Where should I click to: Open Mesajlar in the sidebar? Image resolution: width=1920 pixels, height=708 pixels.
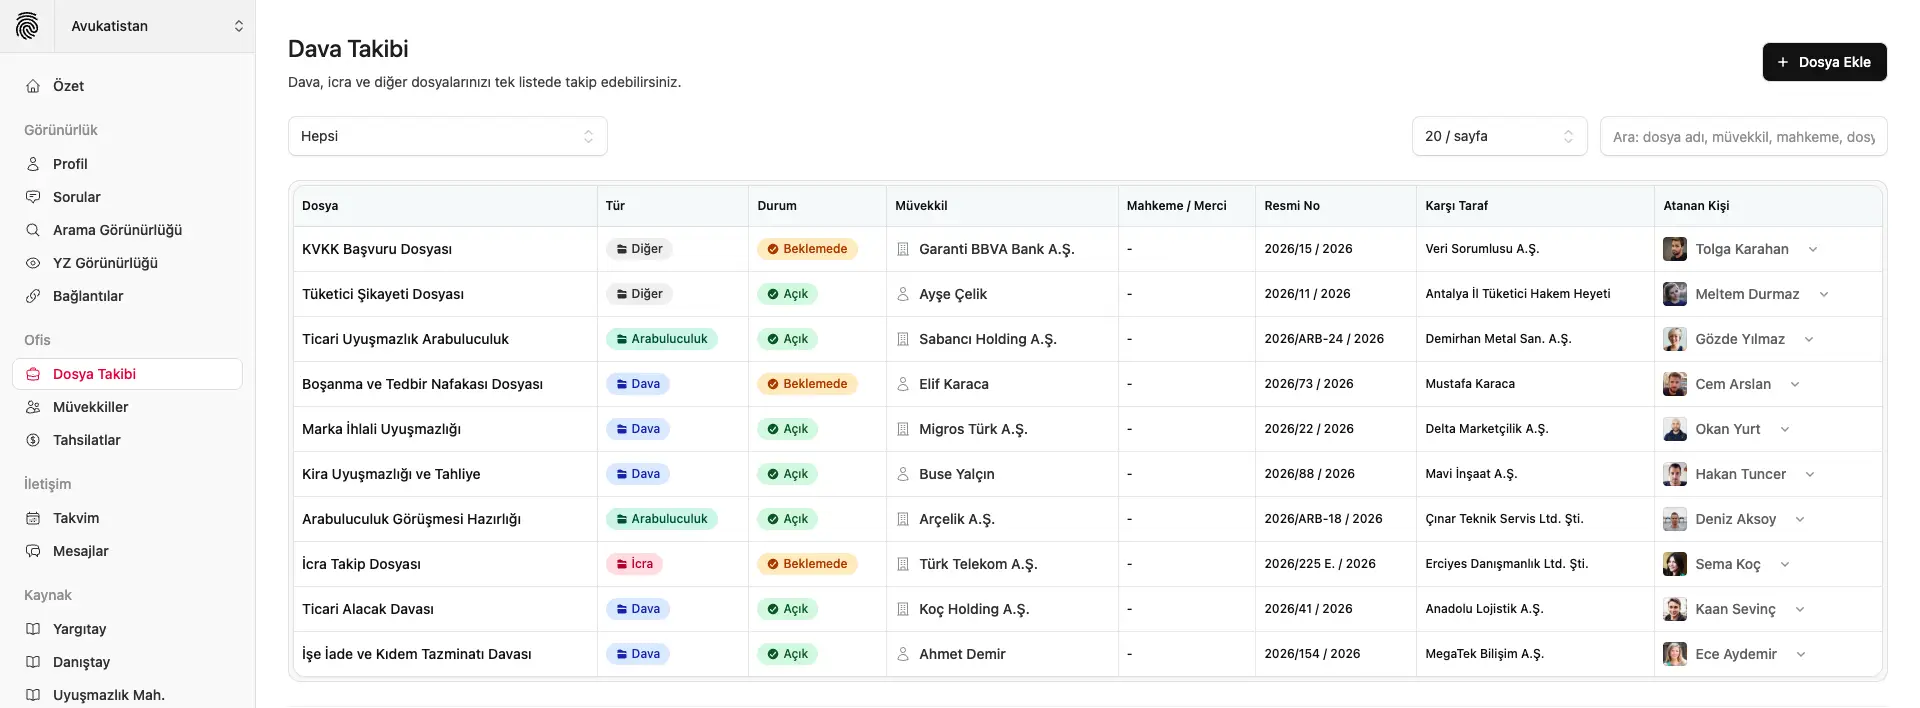coord(80,551)
